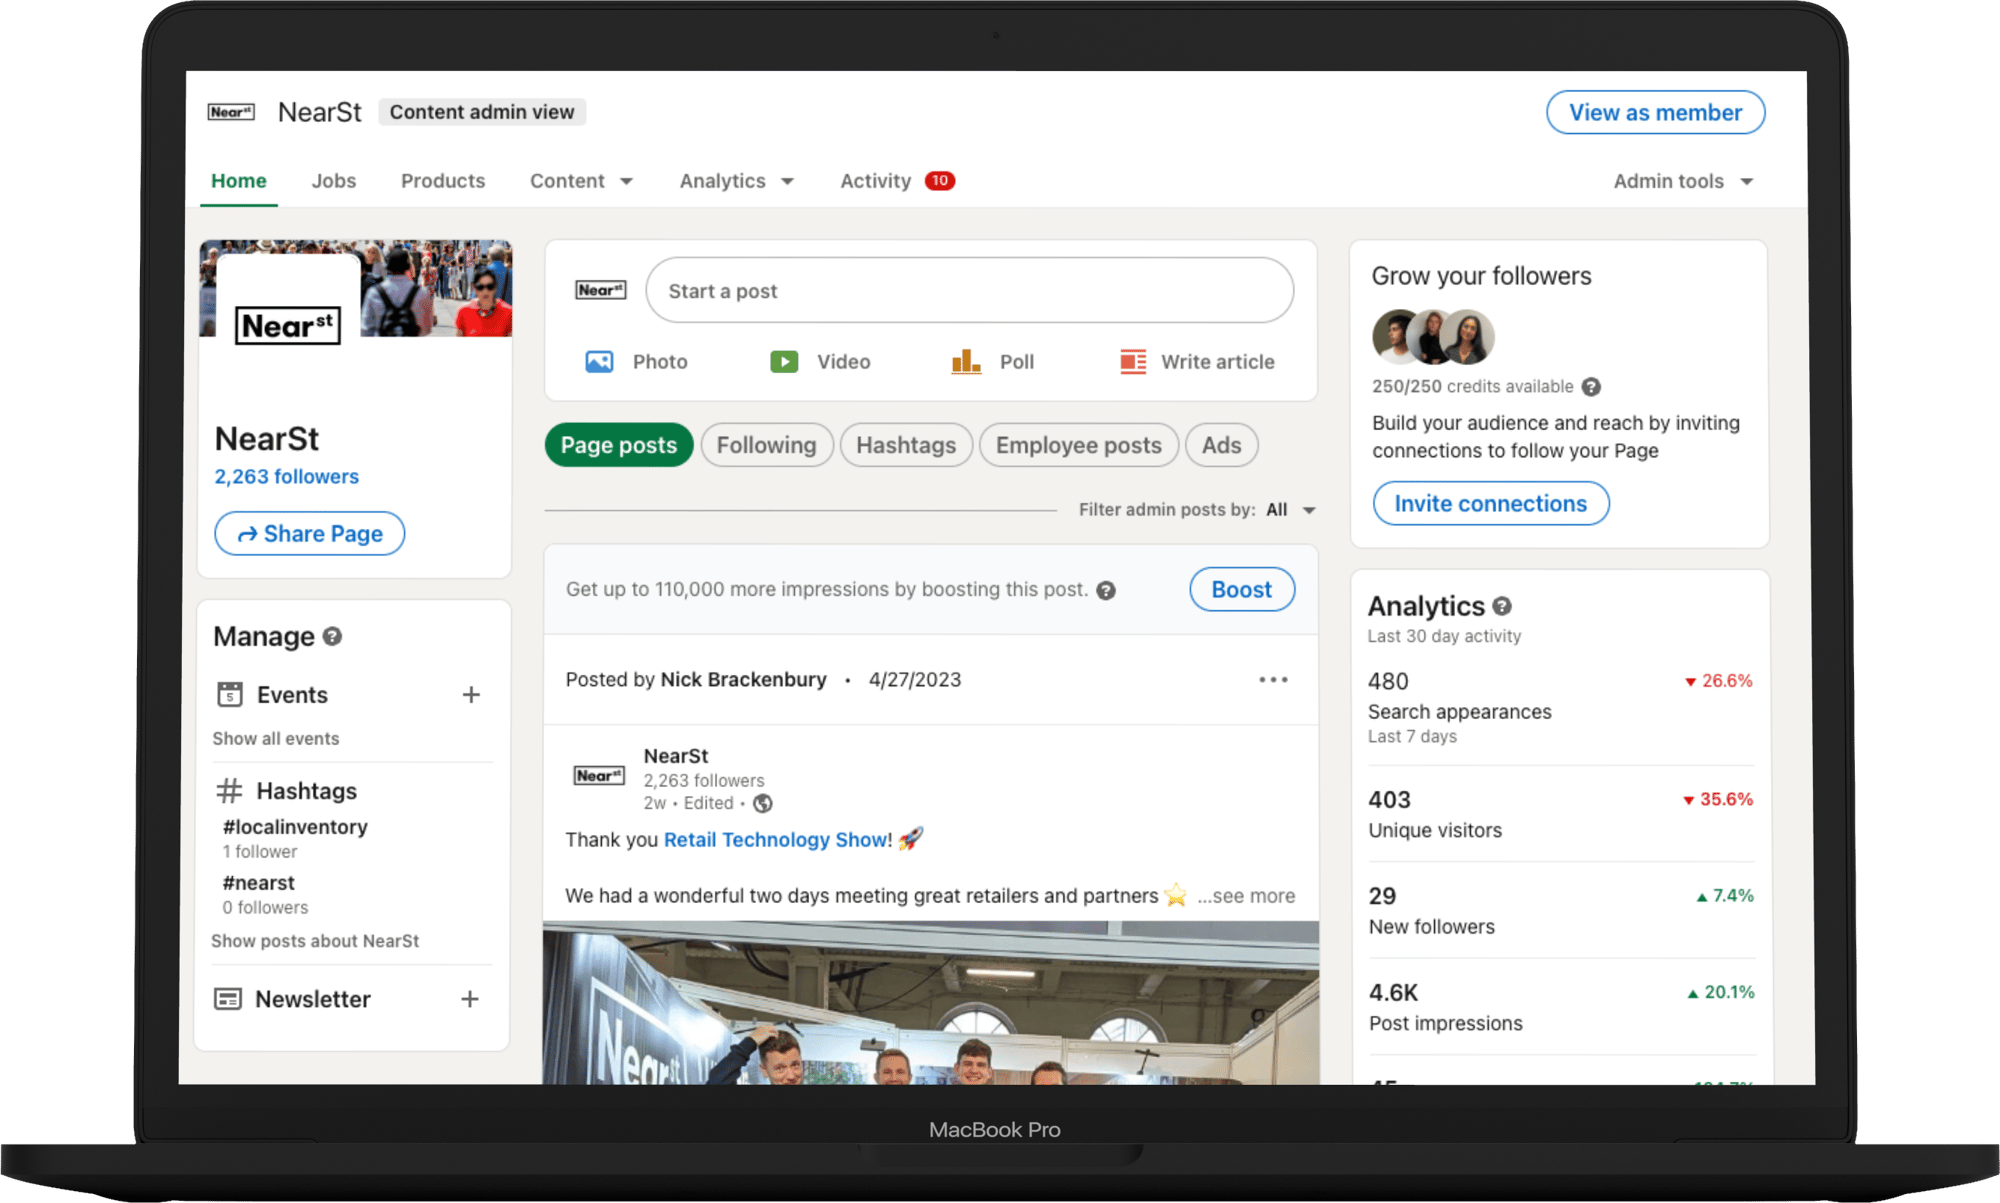Screen dimensions: 2000x1203
Task: Open credits available help icon
Action: coord(1591,387)
